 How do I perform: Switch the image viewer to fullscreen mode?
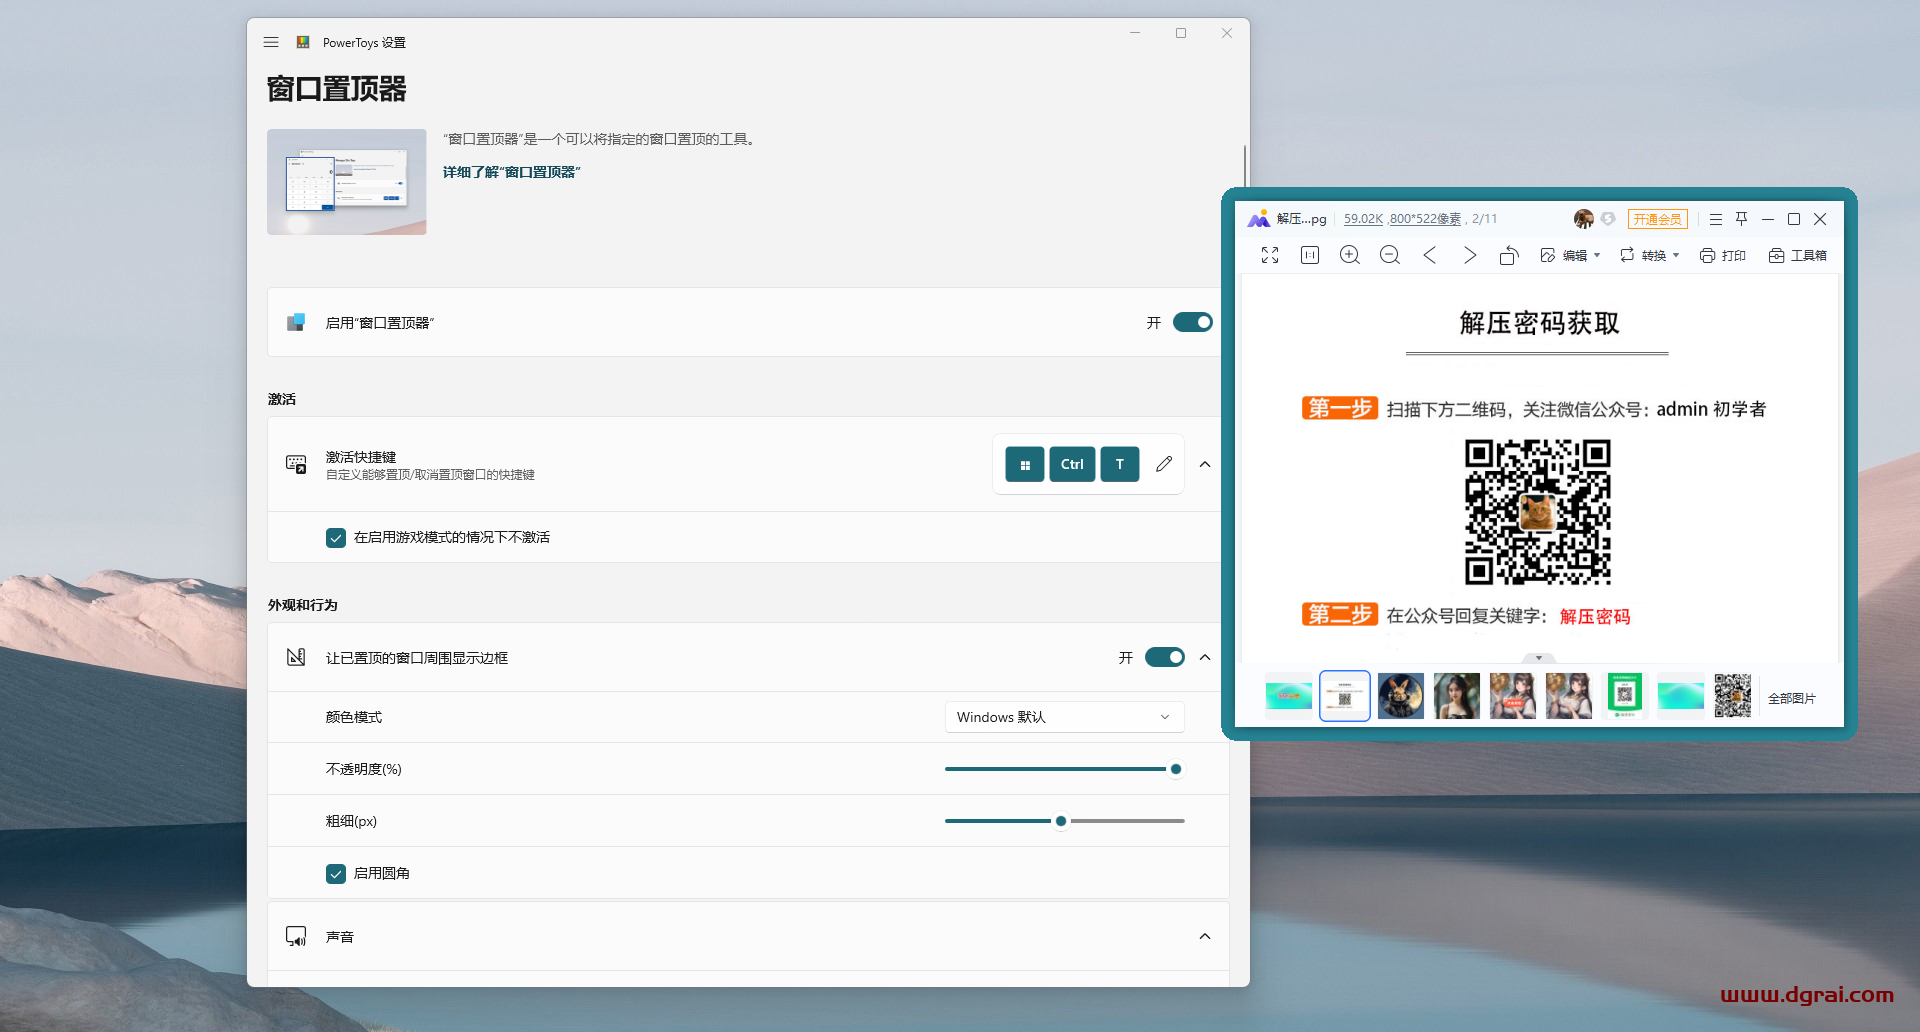coord(1270,255)
